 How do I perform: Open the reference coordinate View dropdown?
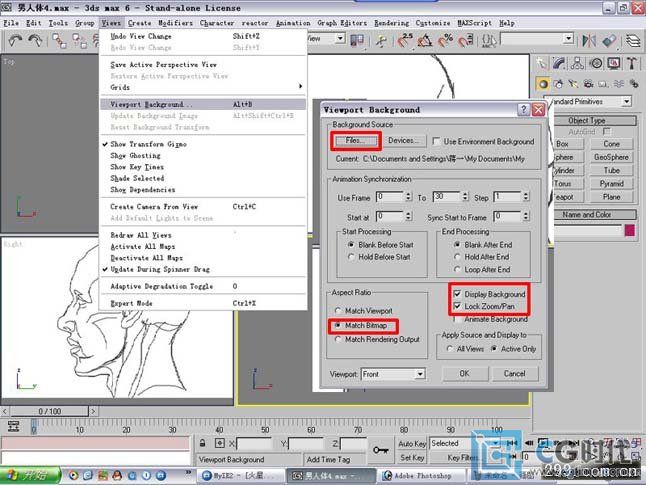click(340, 39)
